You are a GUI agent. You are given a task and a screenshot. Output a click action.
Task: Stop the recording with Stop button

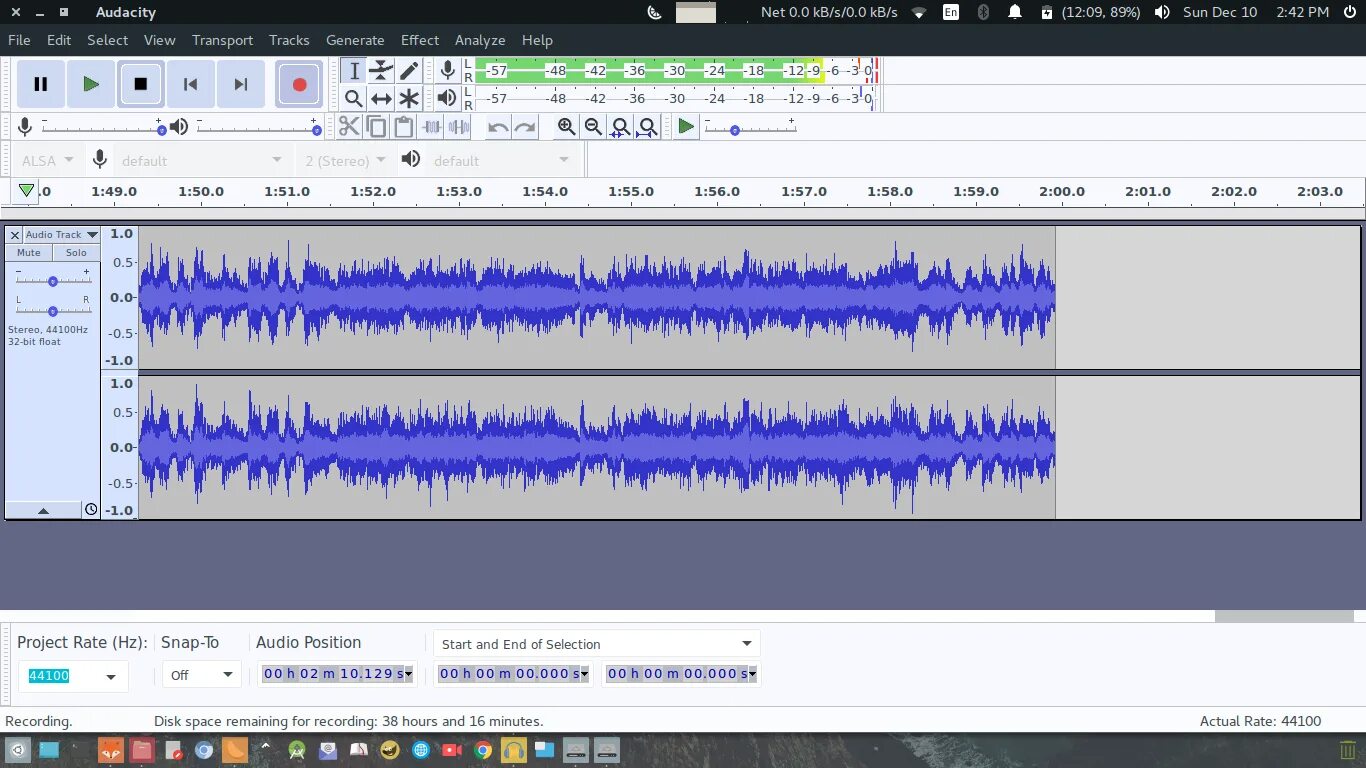coord(141,84)
